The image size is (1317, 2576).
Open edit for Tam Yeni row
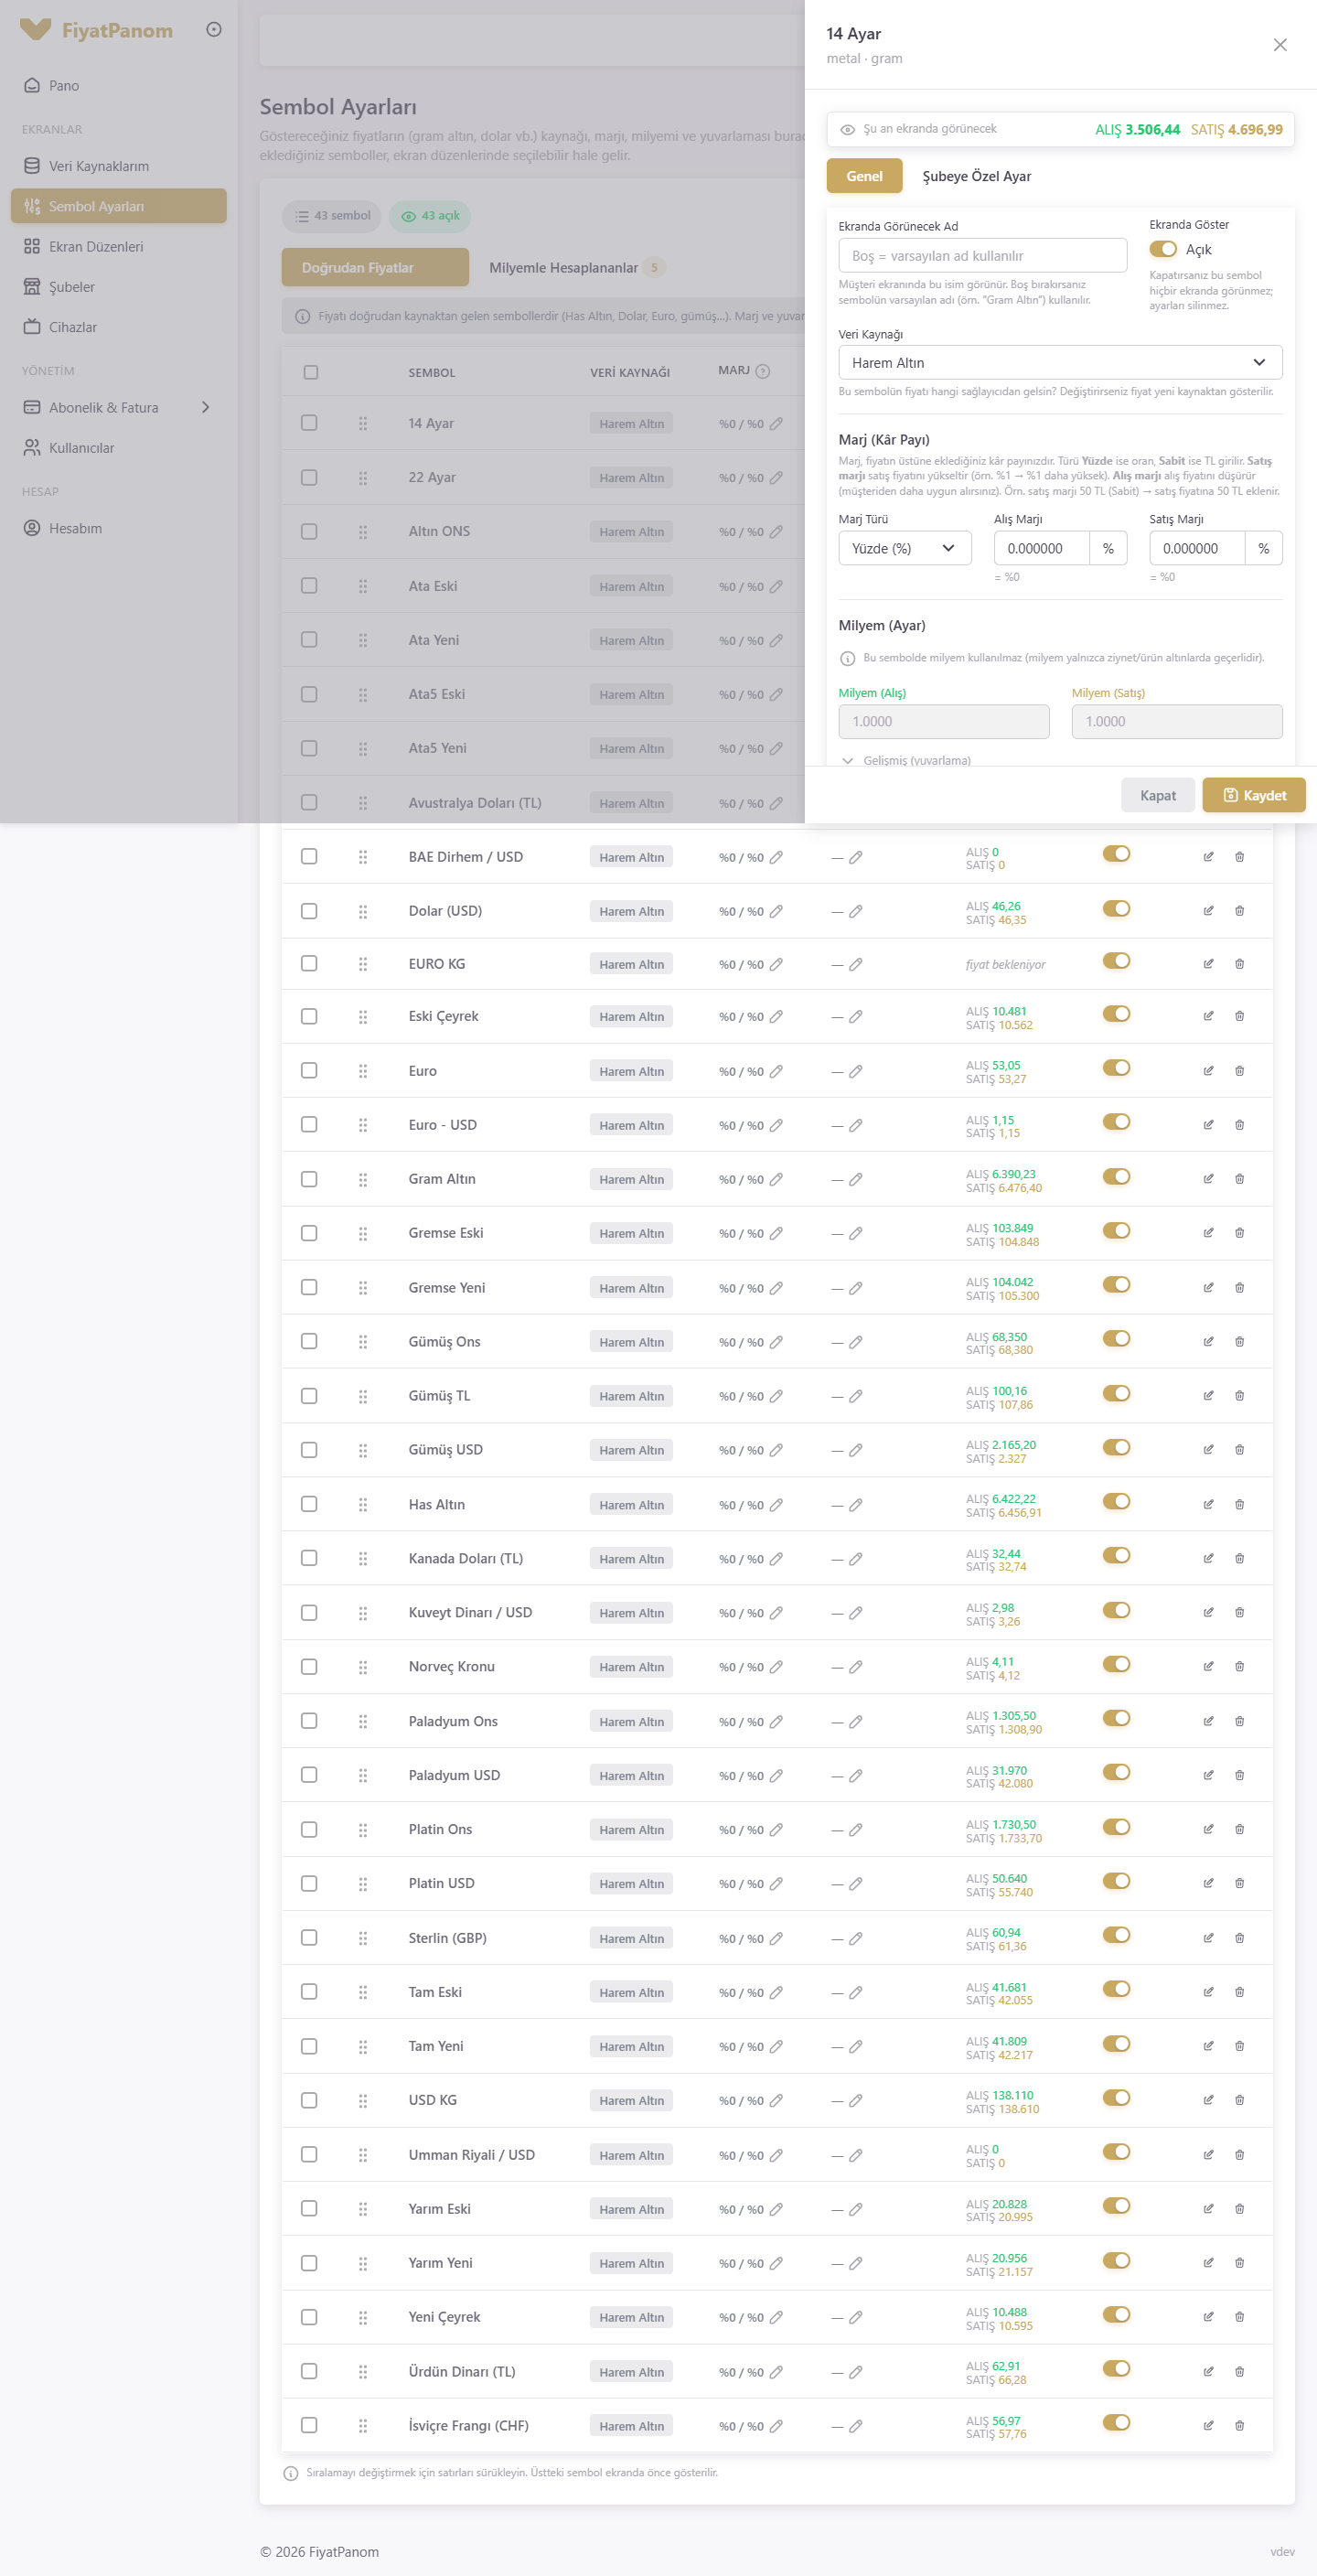(1208, 2046)
